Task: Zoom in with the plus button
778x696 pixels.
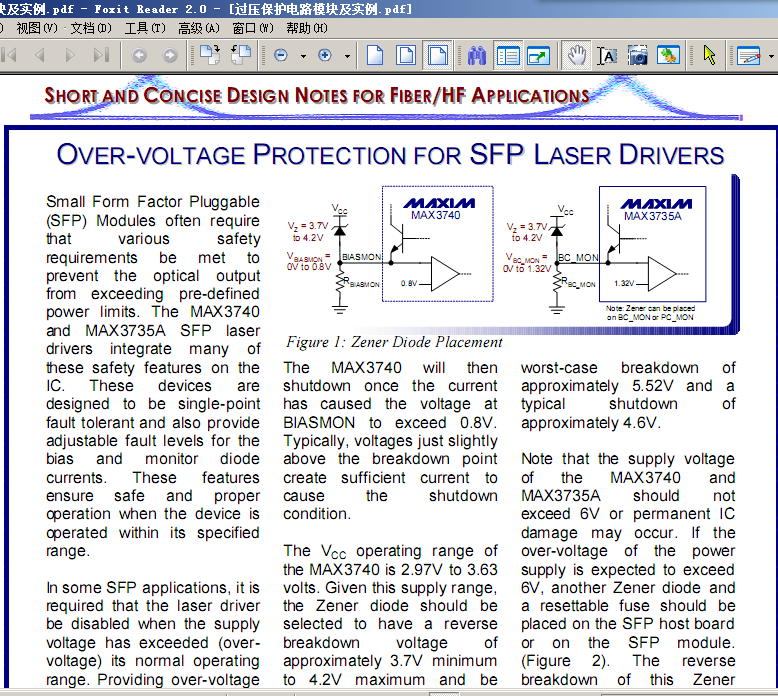Action: pos(325,55)
